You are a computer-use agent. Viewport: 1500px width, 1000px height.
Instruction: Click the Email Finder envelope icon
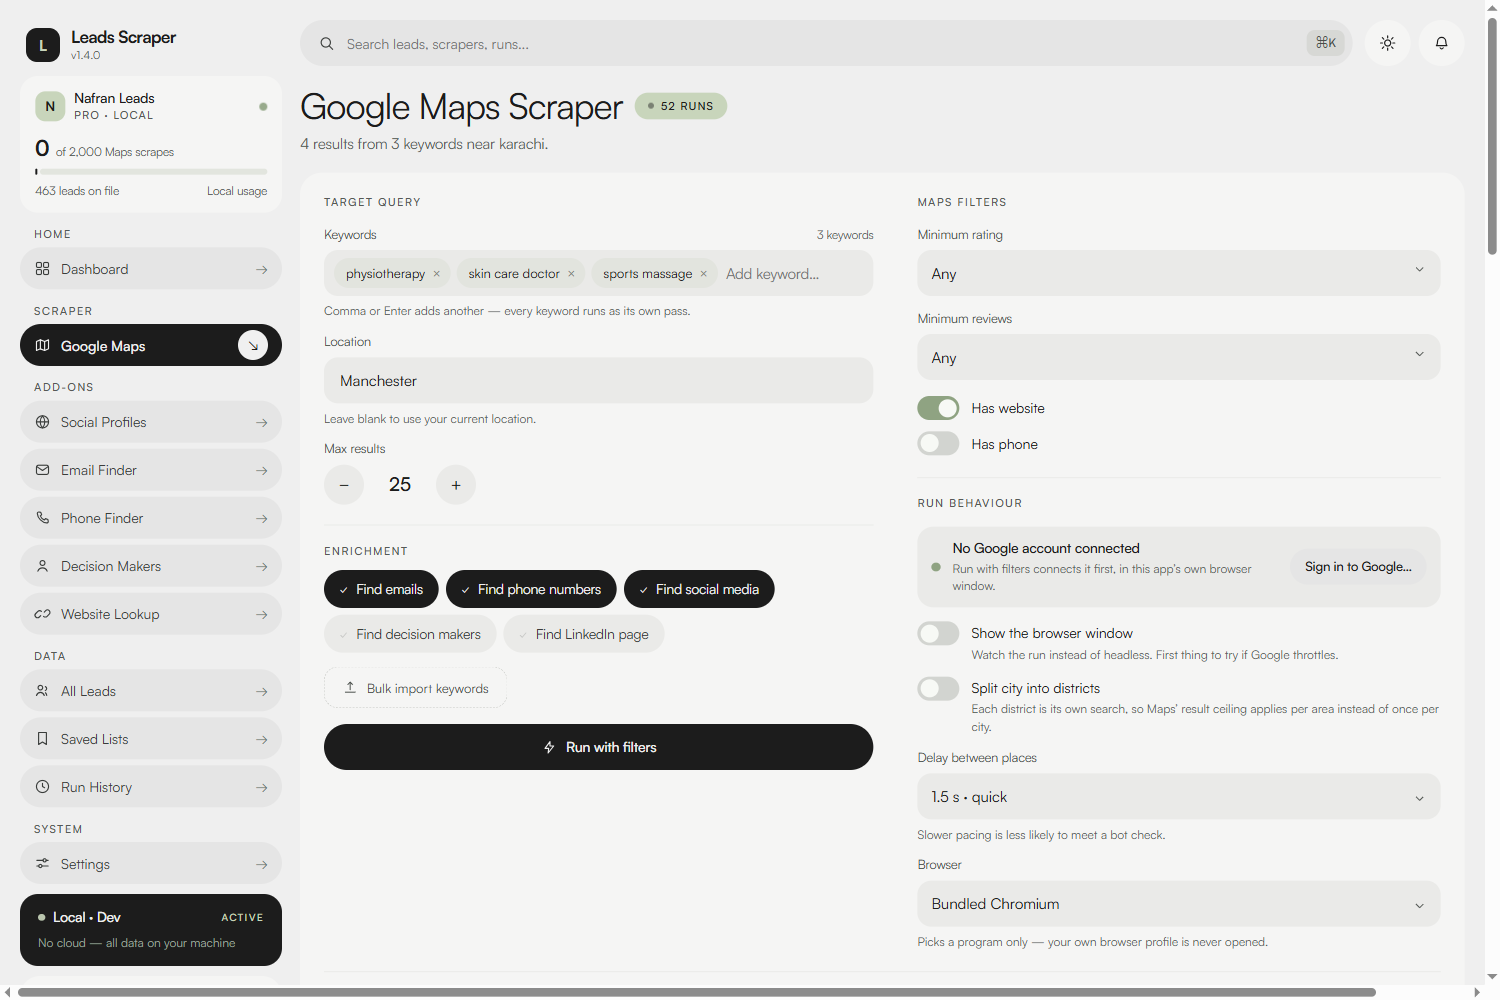[x=42, y=470]
